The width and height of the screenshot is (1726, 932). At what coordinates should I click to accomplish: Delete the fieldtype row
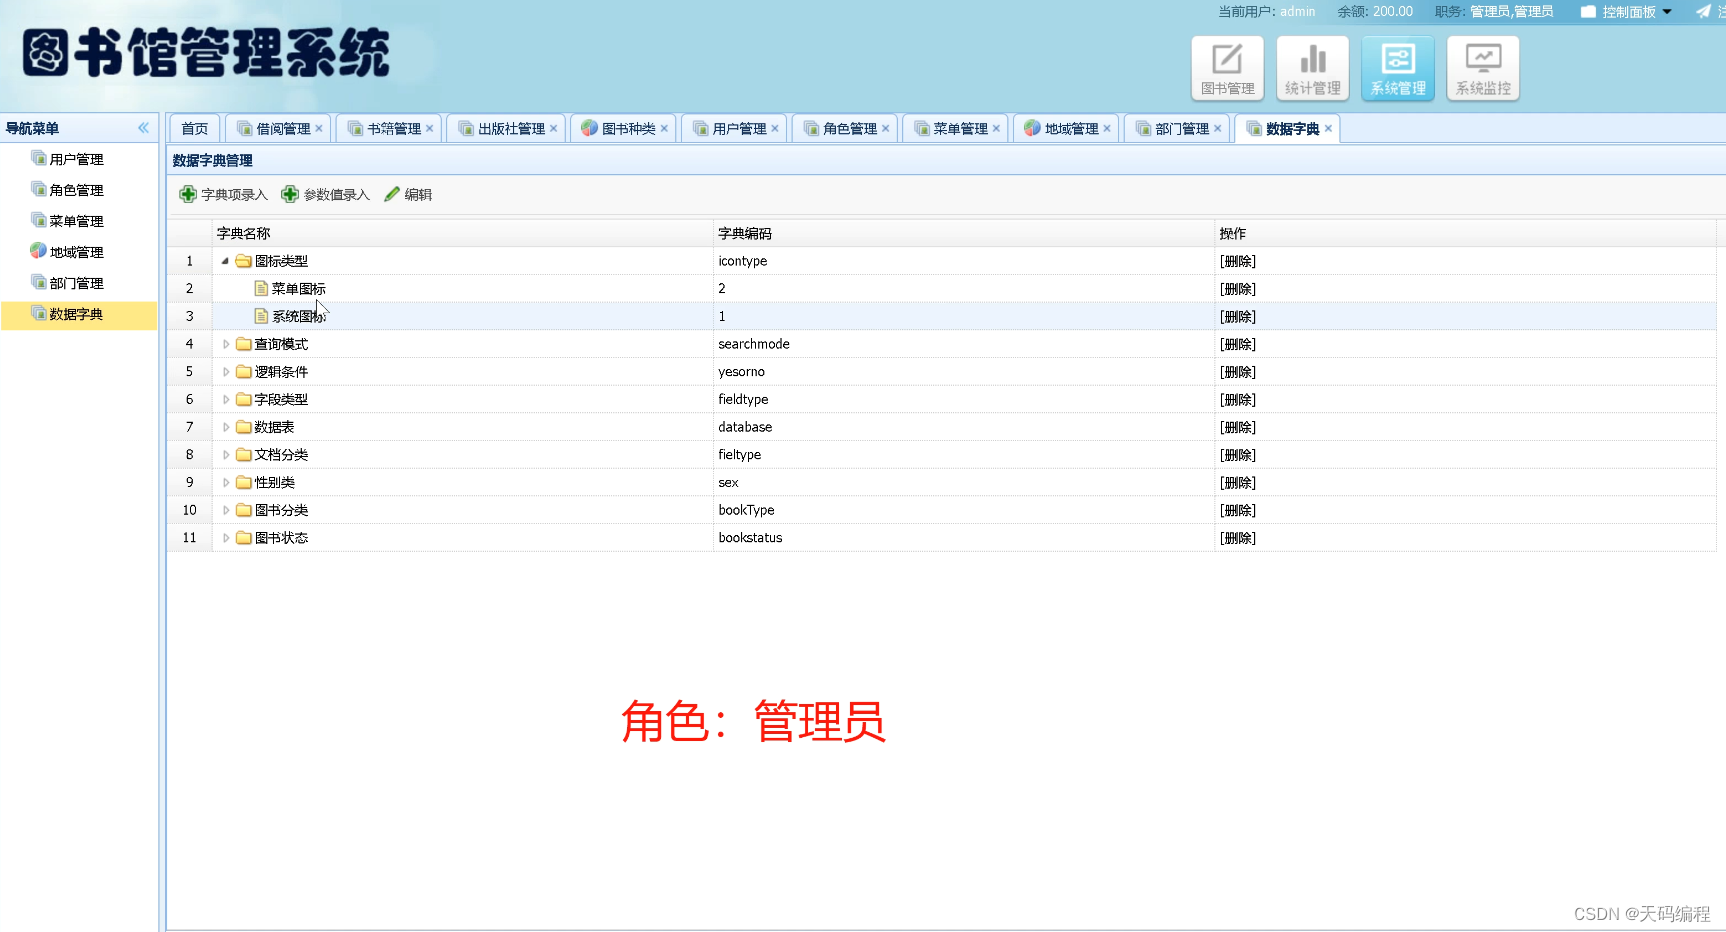[1238, 399]
